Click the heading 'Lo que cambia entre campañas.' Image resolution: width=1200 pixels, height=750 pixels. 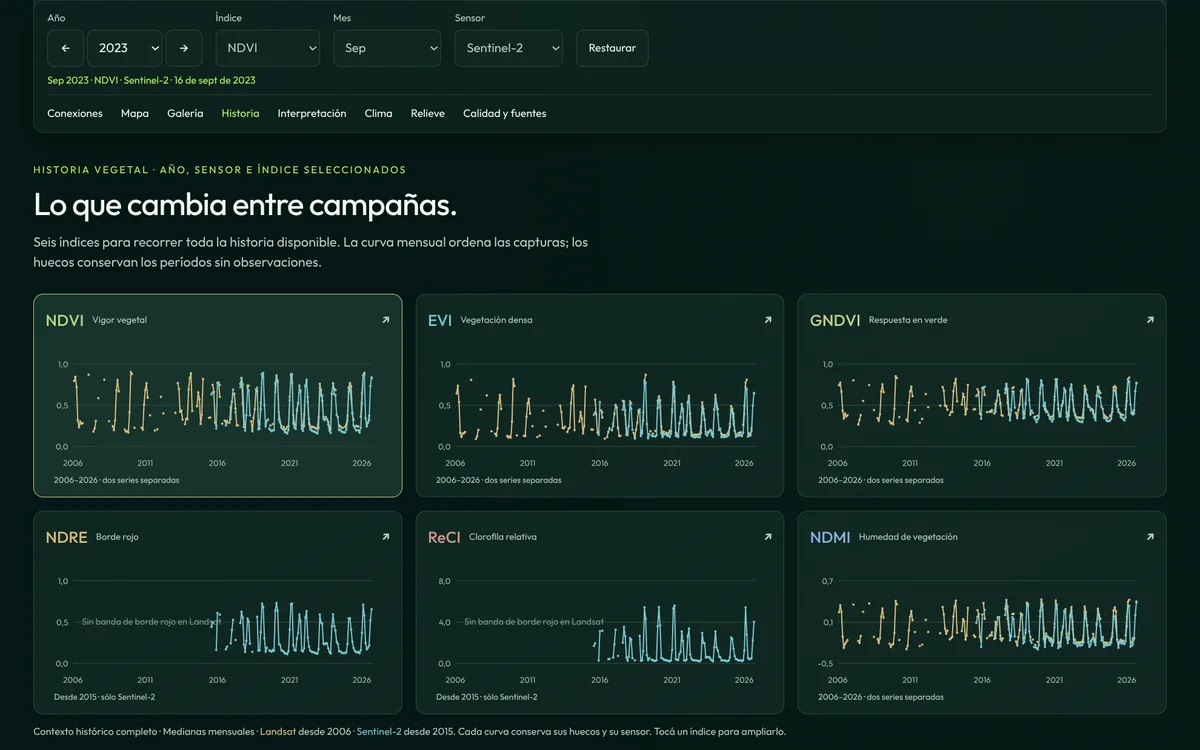pyautogui.click(x=245, y=205)
